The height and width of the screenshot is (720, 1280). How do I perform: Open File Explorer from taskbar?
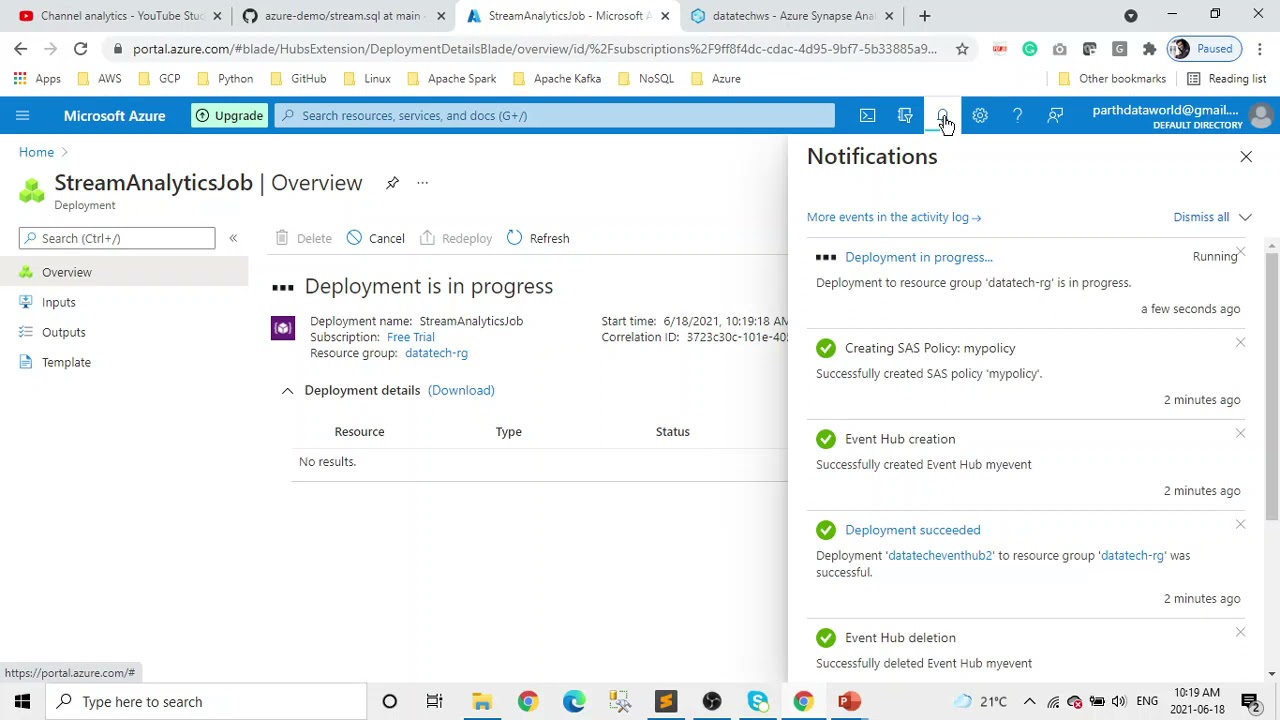coord(481,702)
